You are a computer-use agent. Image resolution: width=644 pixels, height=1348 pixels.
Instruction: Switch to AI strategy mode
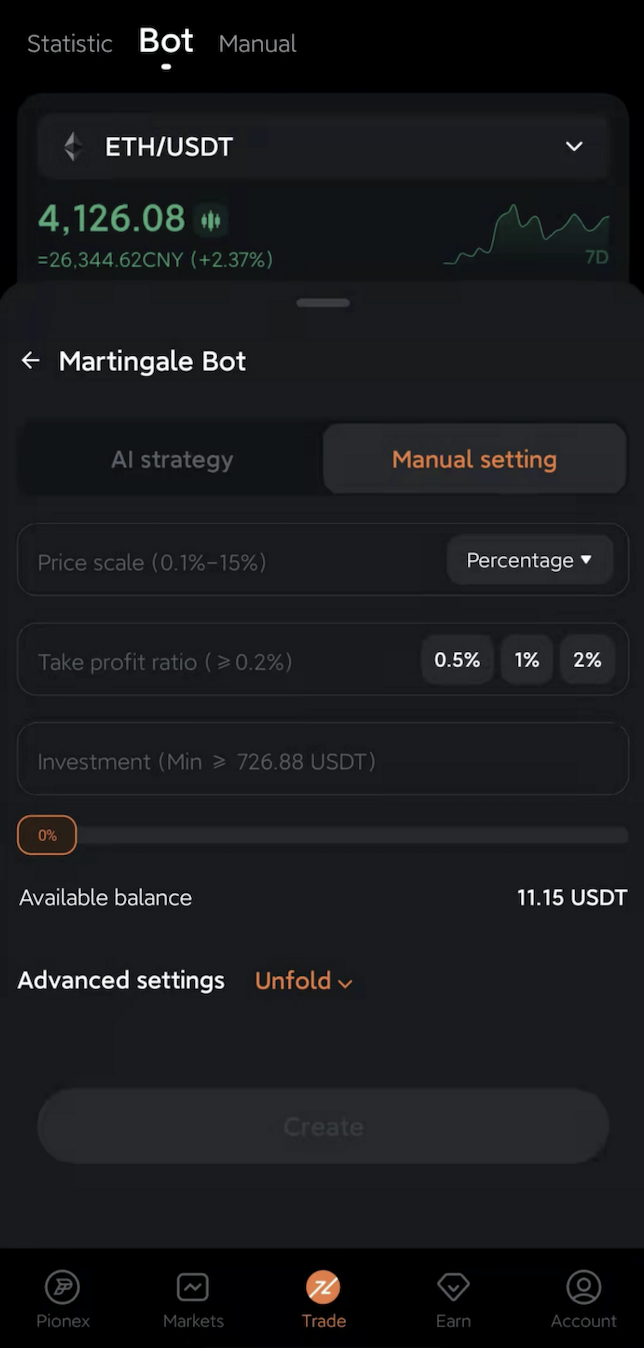pyautogui.click(x=171, y=458)
